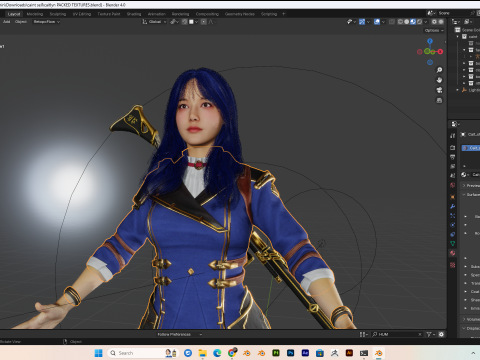Switch to the Texture Paint workspace tab
The height and width of the screenshot is (360, 480).
pos(109,14)
